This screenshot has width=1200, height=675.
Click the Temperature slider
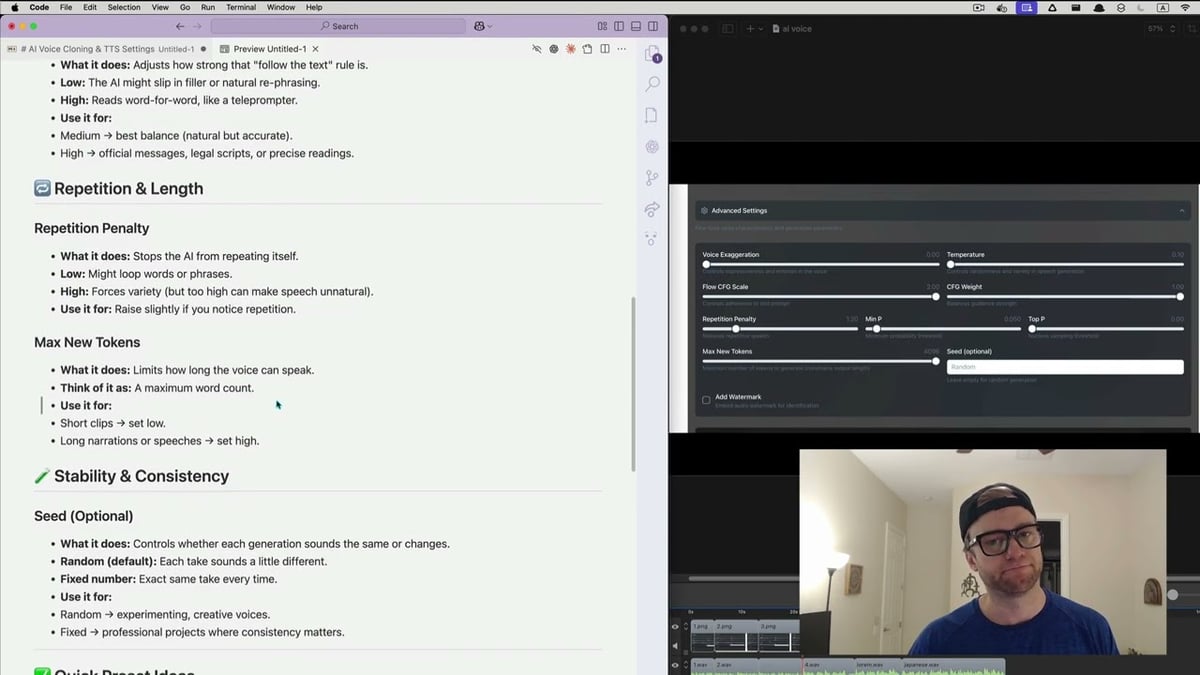click(x=1065, y=264)
